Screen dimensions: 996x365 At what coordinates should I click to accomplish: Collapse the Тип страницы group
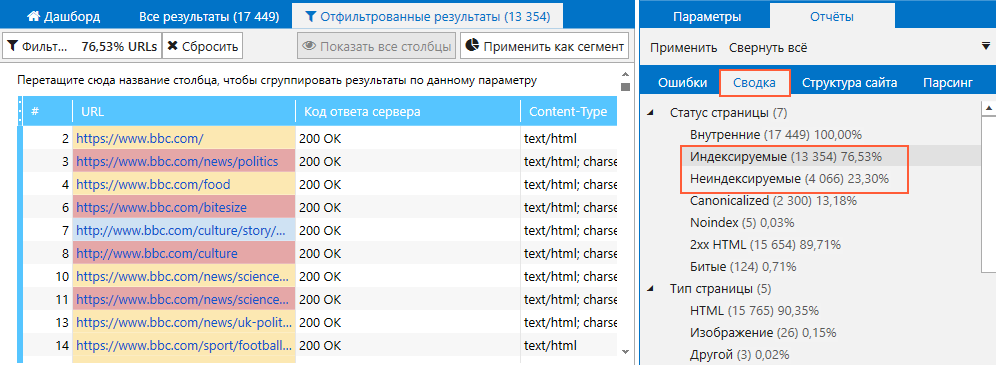(650, 289)
